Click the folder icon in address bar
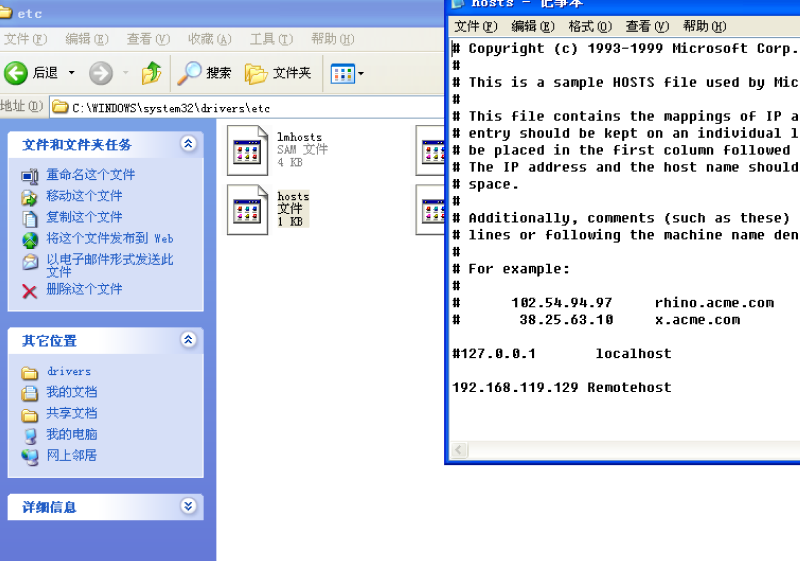 coord(60,107)
